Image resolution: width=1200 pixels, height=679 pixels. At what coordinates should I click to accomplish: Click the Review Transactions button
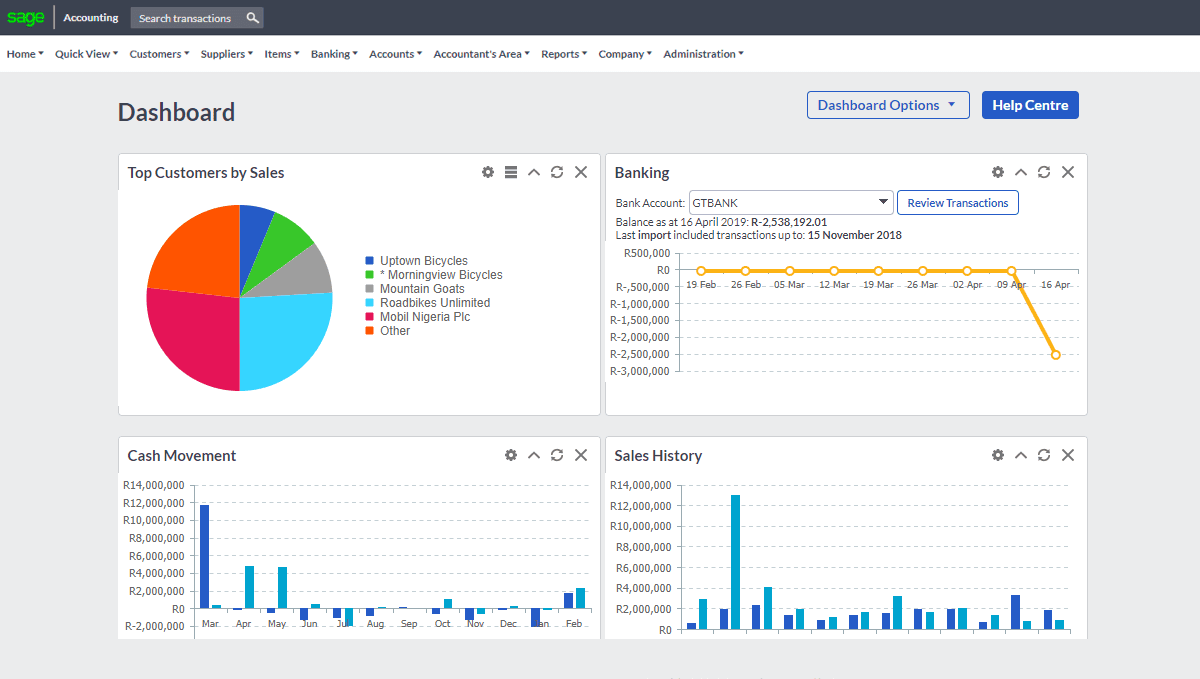[x=957, y=202]
